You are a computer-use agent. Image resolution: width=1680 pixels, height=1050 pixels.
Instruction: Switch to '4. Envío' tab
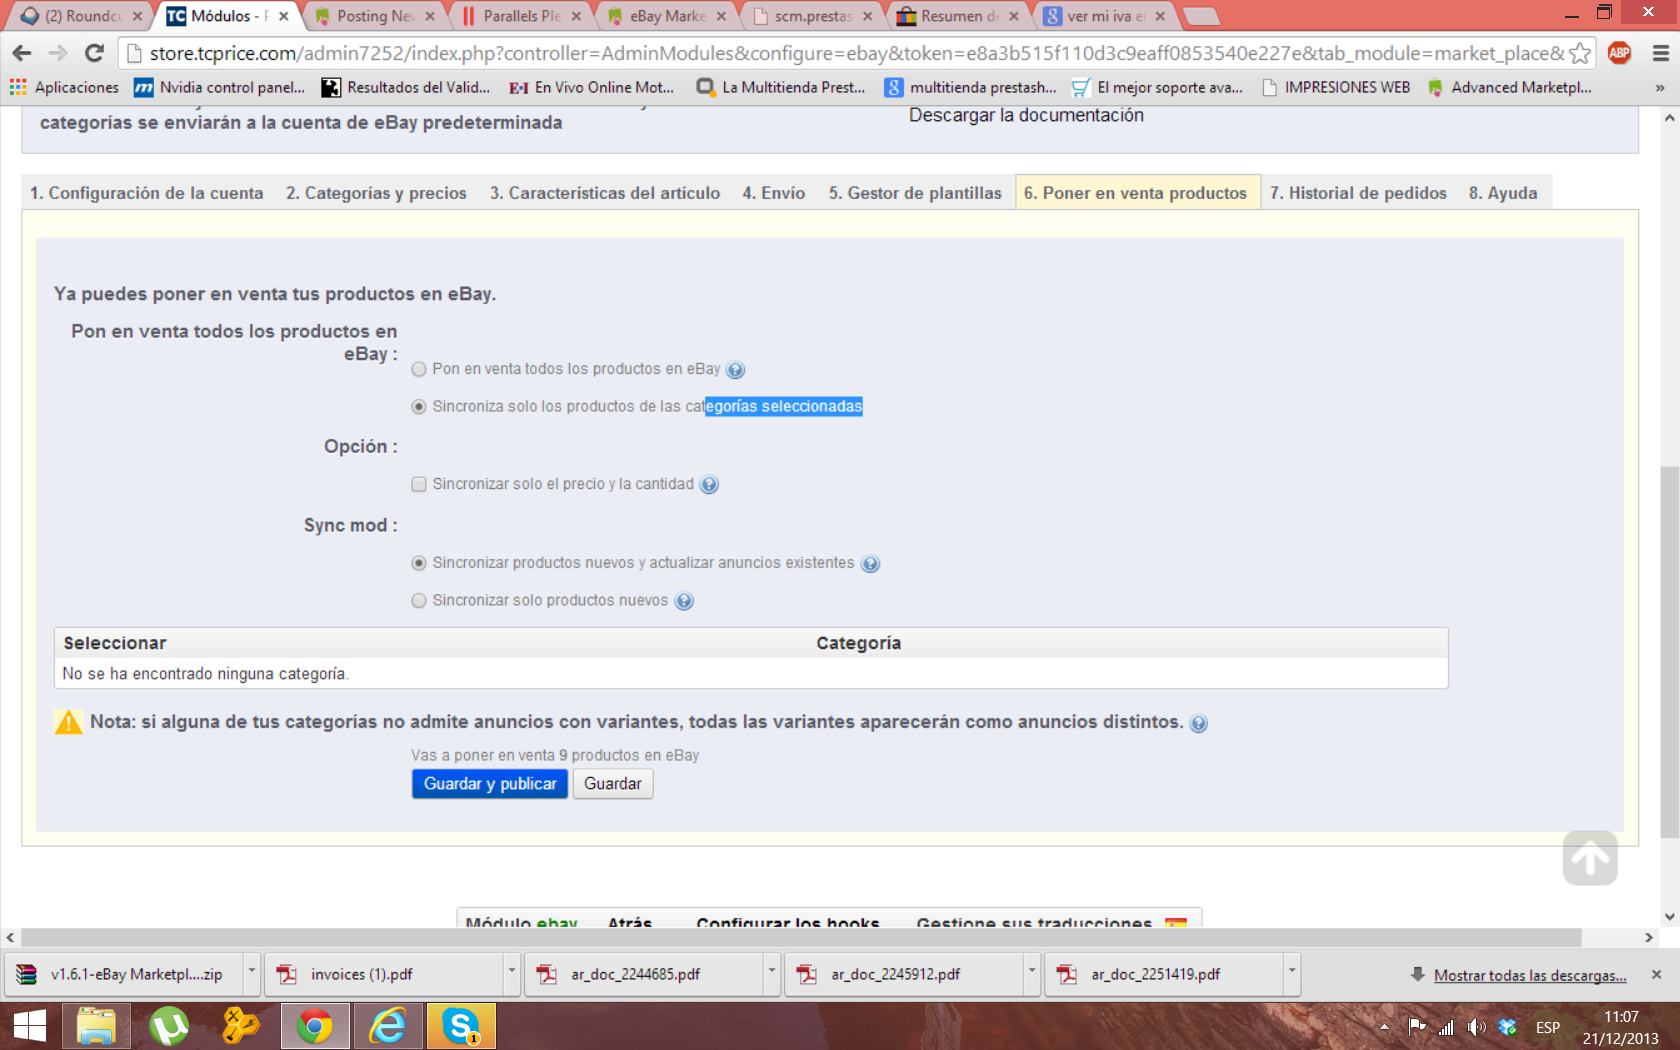point(774,193)
